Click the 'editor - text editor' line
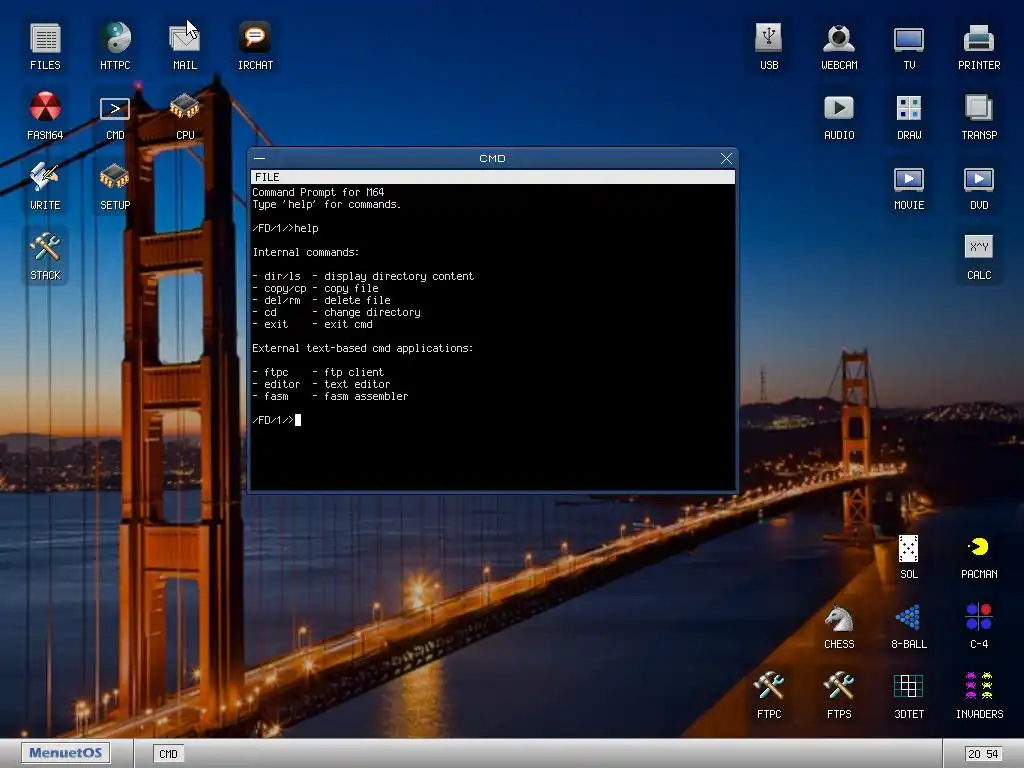The width and height of the screenshot is (1024, 768). click(321, 384)
